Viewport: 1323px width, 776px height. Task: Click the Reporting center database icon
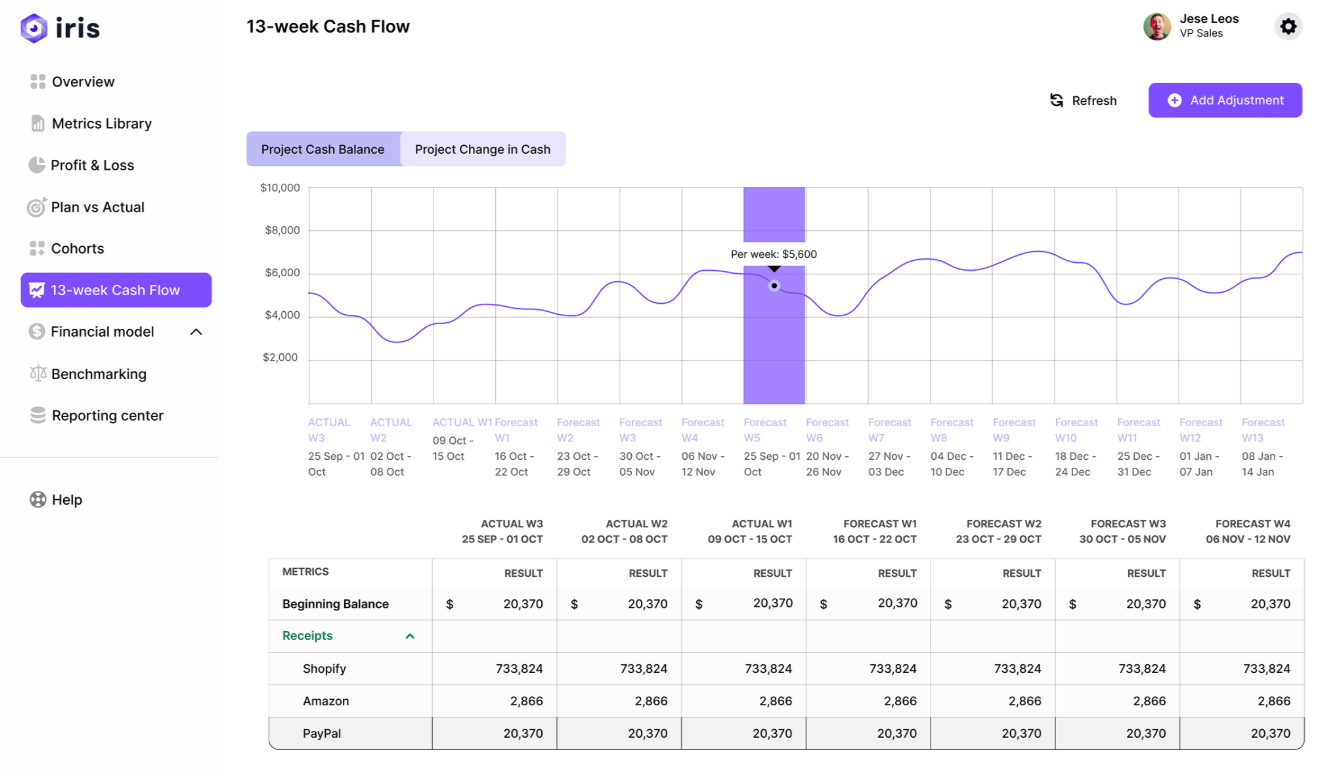coord(38,415)
